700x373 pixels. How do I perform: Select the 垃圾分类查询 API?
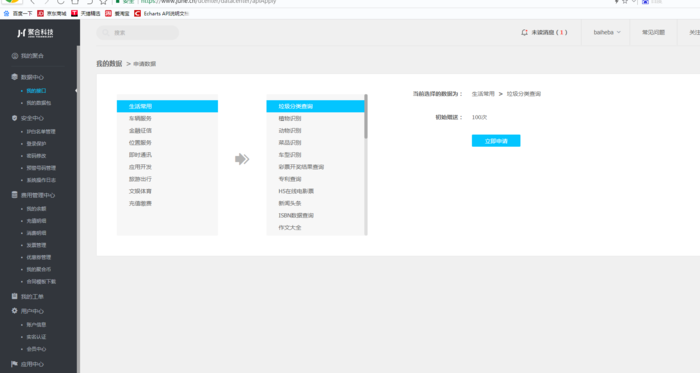point(315,106)
